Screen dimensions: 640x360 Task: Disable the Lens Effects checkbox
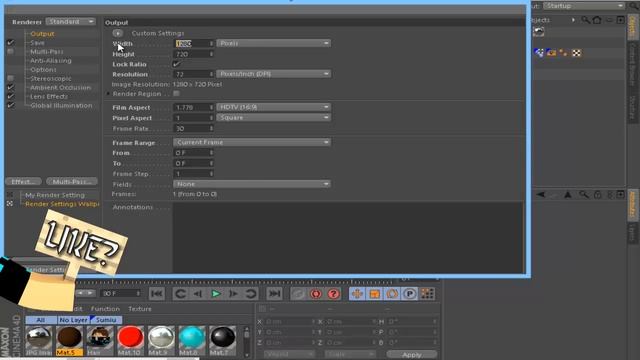click(x=11, y=96)
